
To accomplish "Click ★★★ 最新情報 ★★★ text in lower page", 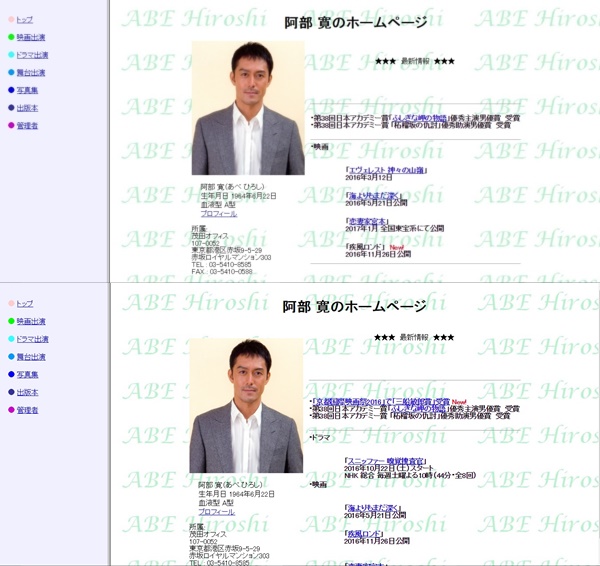I will pyautogui.click(x=414, y=338).
